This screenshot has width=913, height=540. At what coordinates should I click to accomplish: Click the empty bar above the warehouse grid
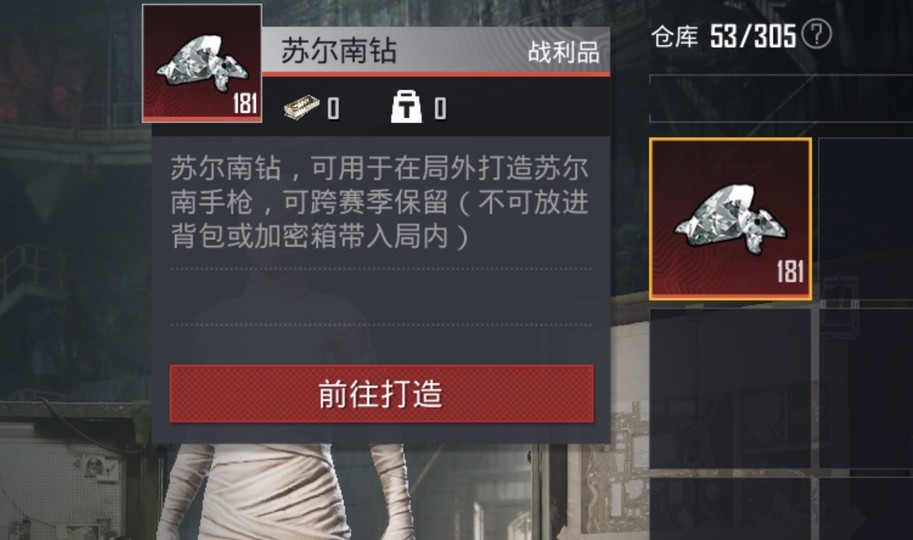781,98
